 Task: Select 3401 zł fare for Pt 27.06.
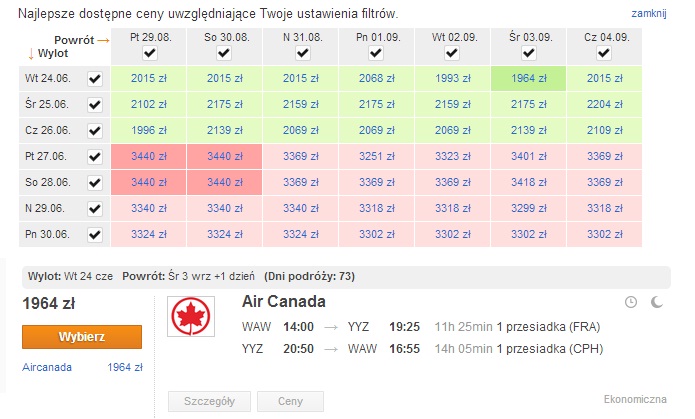(x=528, y=157)
